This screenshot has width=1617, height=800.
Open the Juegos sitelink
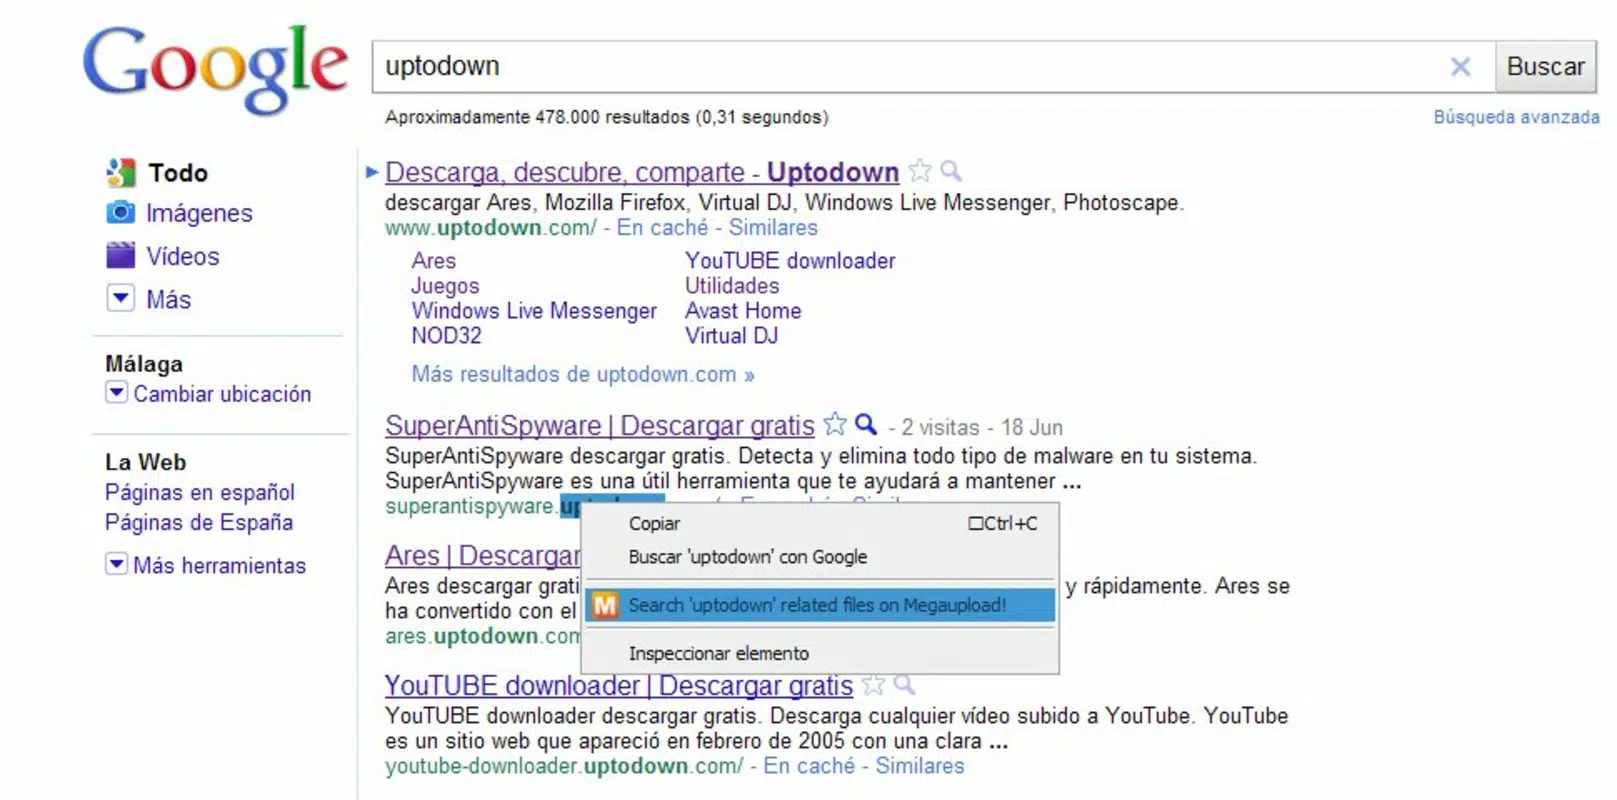(x=445, y=286)
